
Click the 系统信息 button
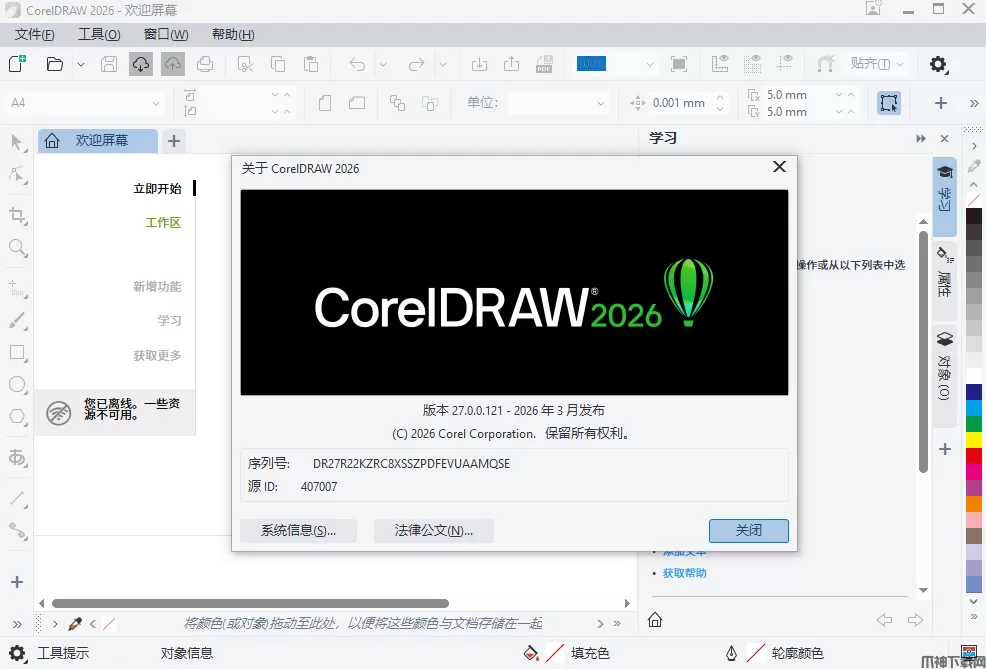(x=298, y=531)
